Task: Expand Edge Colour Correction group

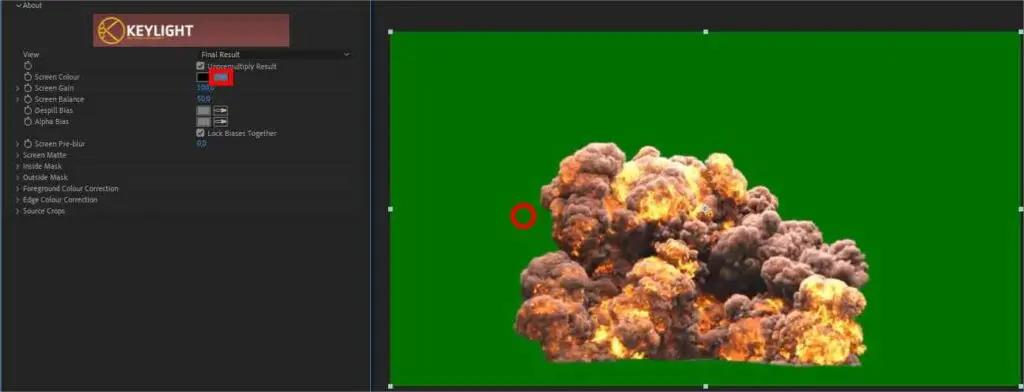Action: [18, 200]
